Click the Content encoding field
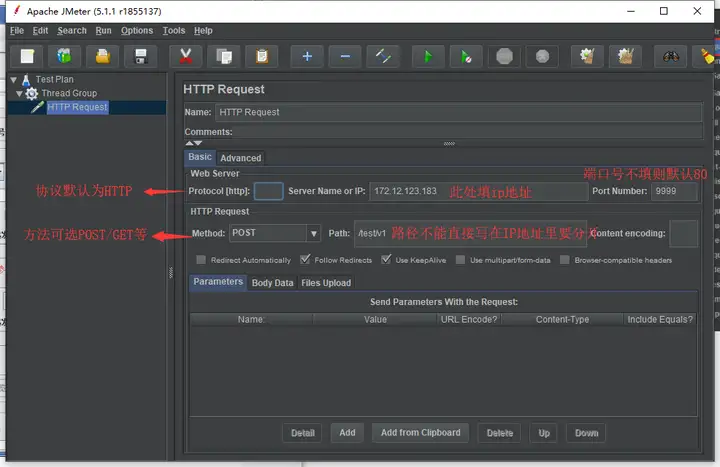The width and height of the screenshot is (720, 467). [684, 233]
